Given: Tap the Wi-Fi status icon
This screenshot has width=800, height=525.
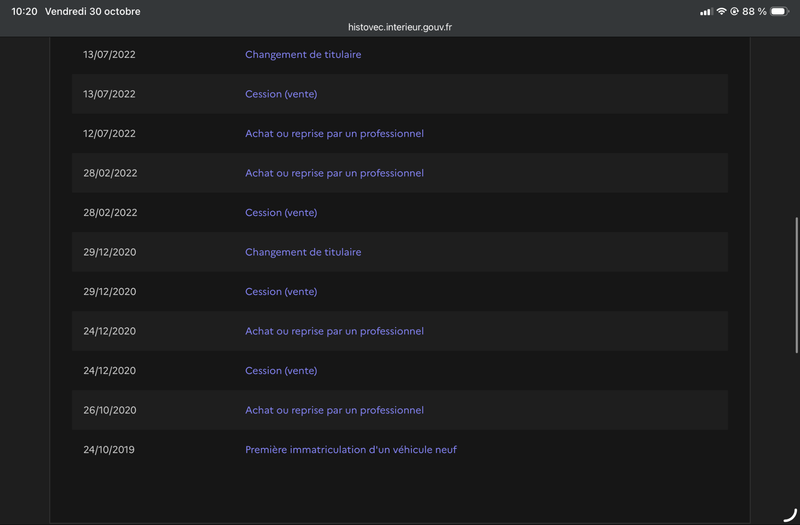Looking at the screenshot, I should [721, 11].
